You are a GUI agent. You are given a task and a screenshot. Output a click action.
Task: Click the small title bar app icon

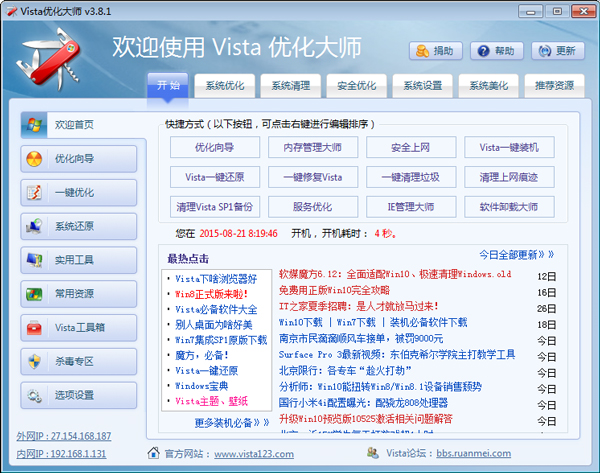12,11
